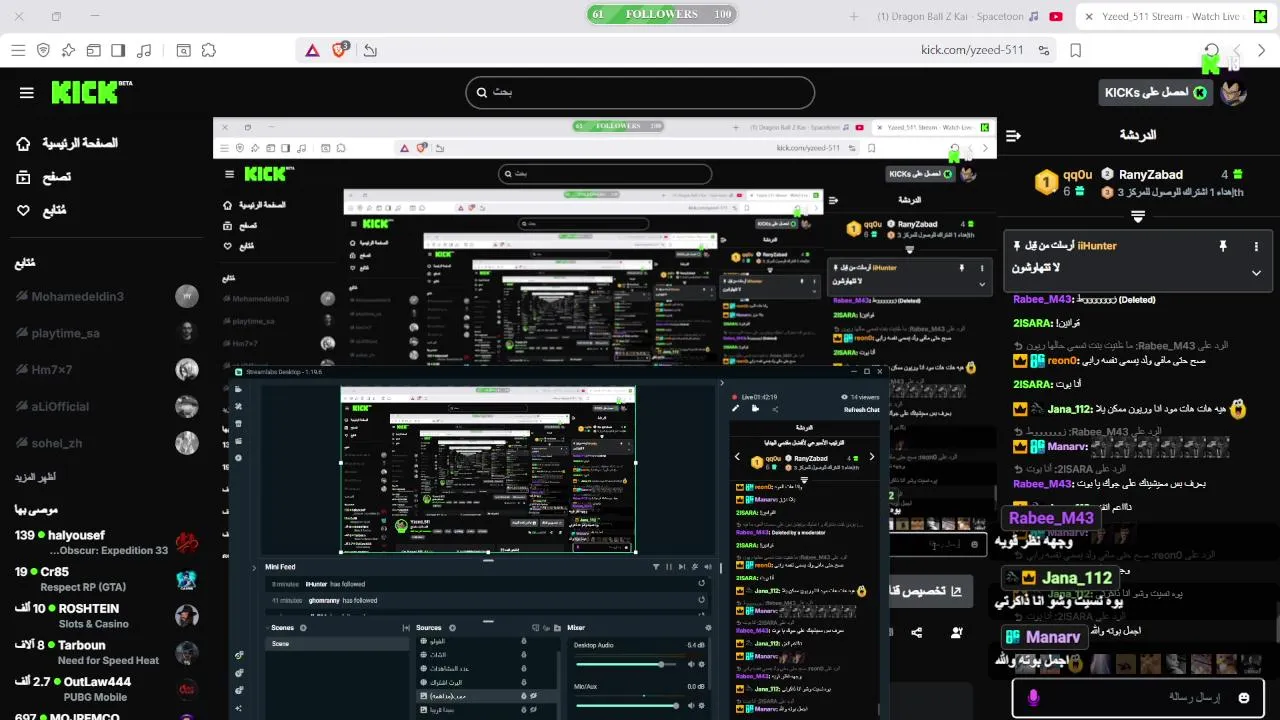
Task: Open the Kick site hamburger menu
Action: (27, 93)
